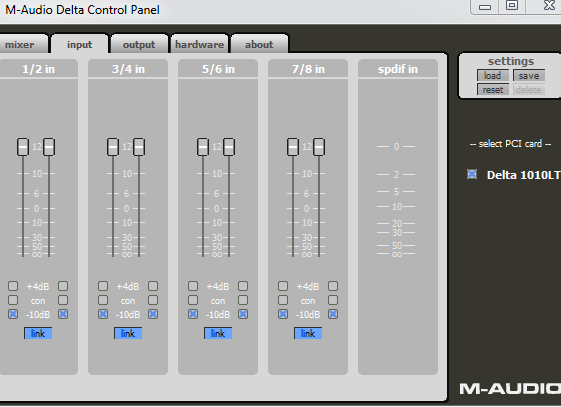Image resolution: width=561 pixels, height=407 pixels.
Task: Toggle right -10dB checkbox for 7/8 in
Action: click(x=333, y=314)
